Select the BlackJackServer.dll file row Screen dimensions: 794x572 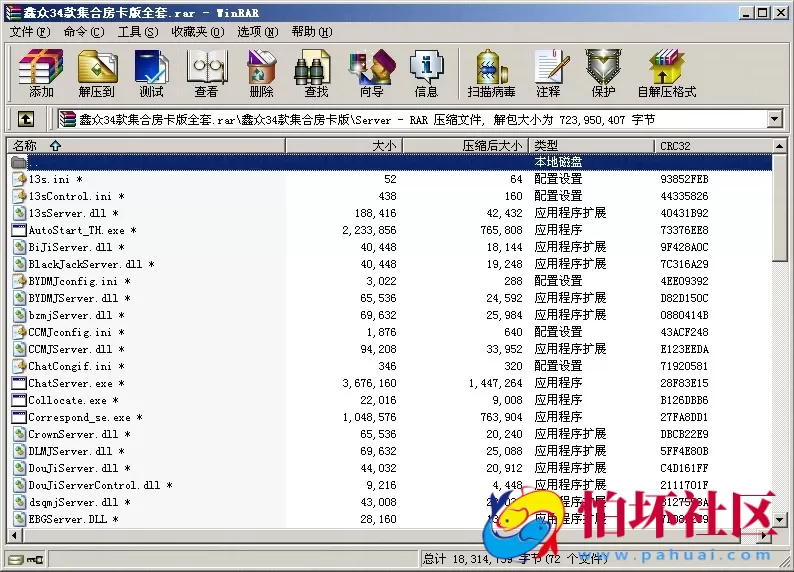pos(390,264)
